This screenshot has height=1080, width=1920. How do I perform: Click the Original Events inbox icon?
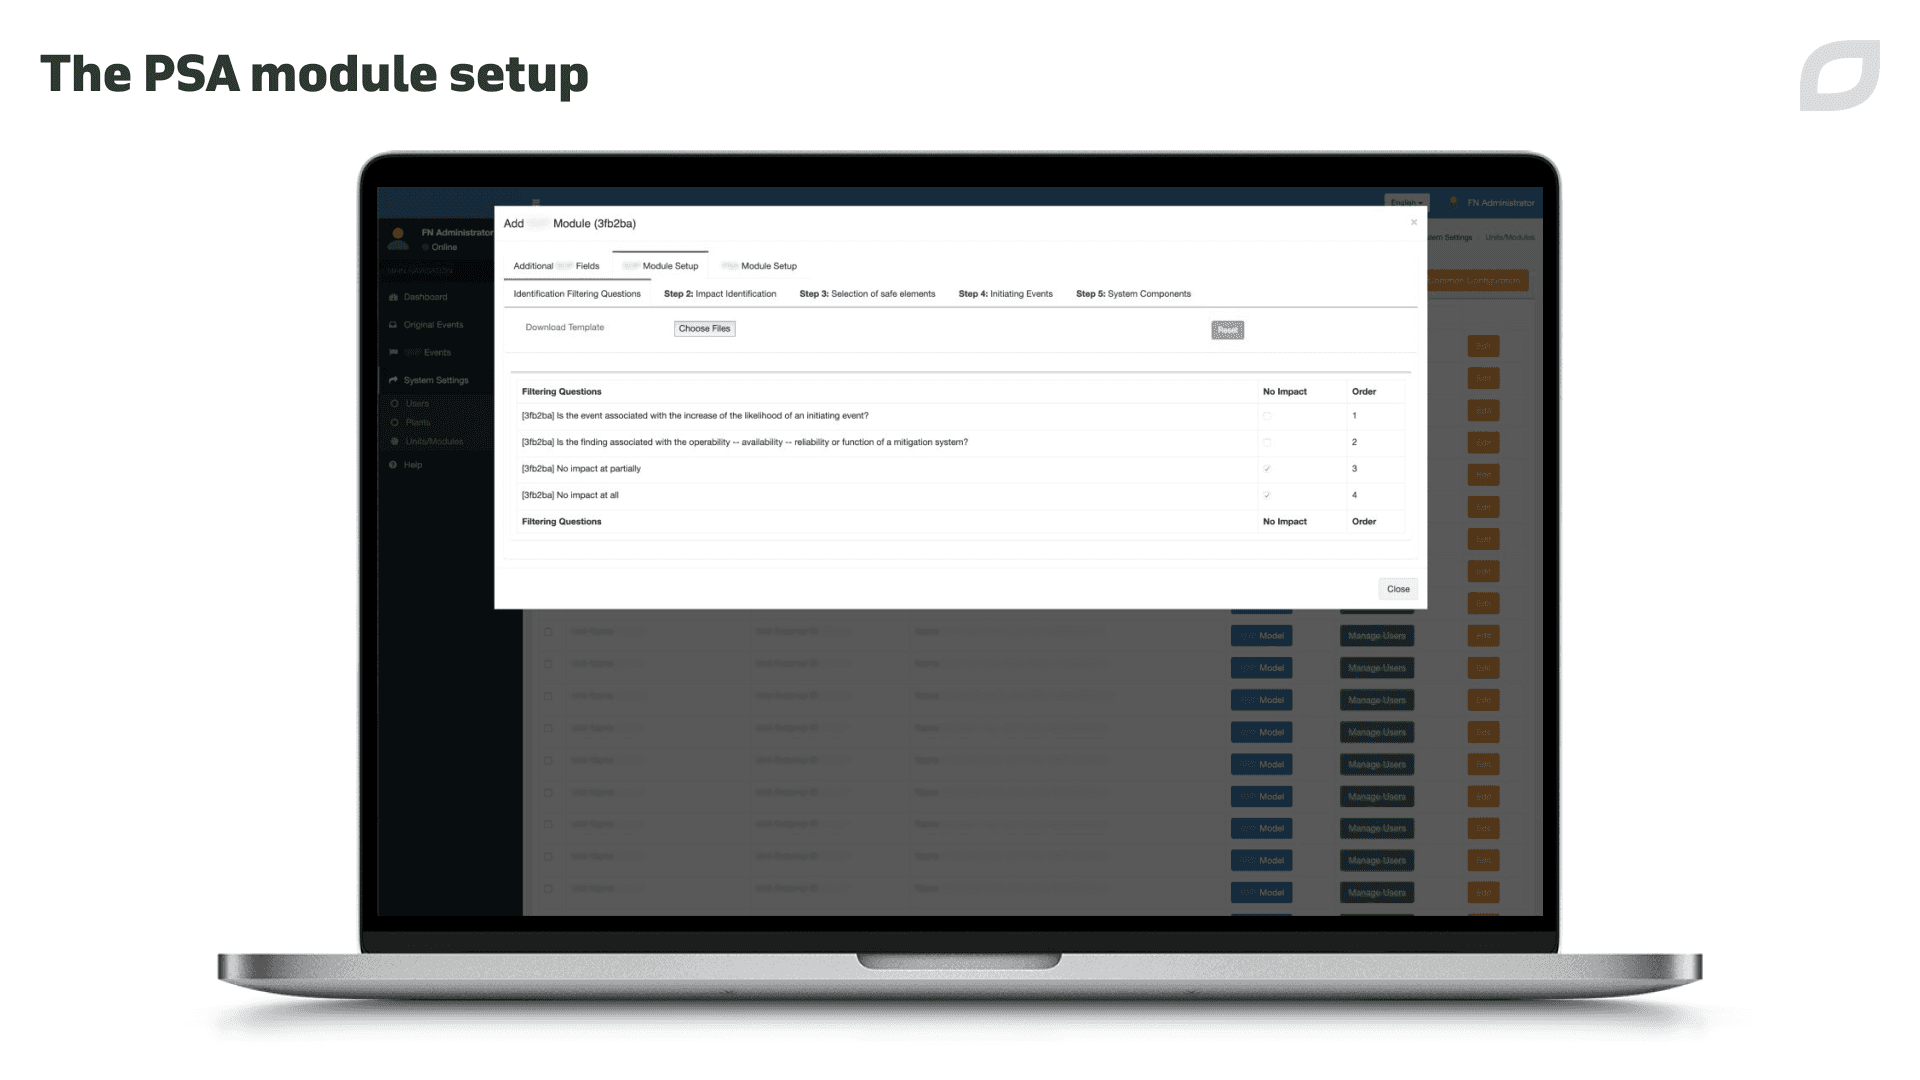tap(393, 325)
